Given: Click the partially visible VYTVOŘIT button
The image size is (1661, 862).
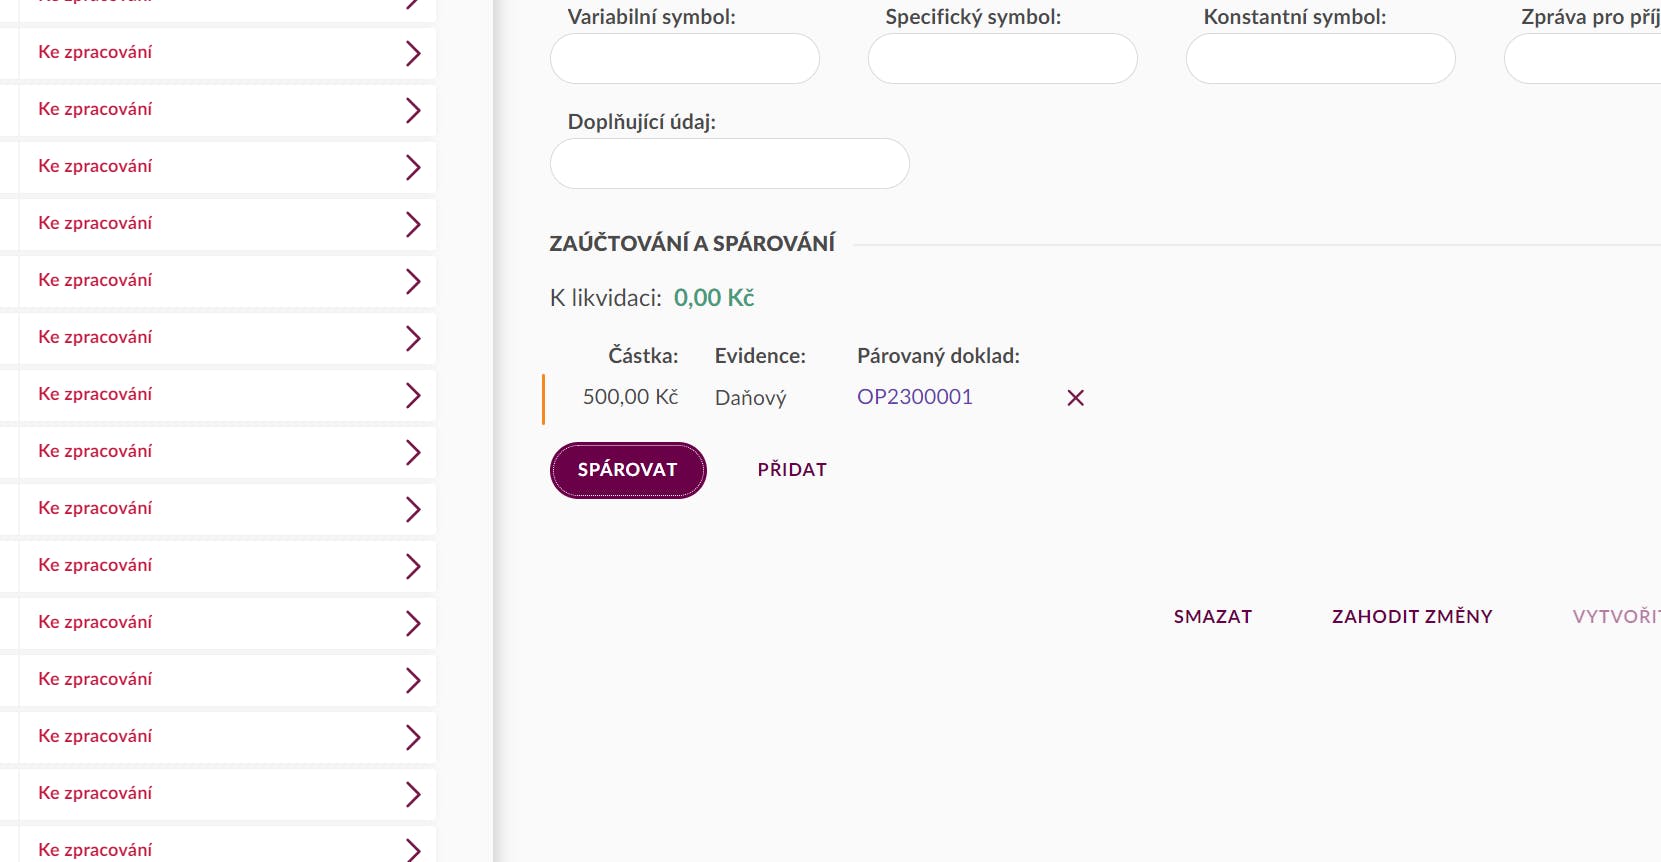Looking at the screenshot, I should click(x=1616, y=617).
